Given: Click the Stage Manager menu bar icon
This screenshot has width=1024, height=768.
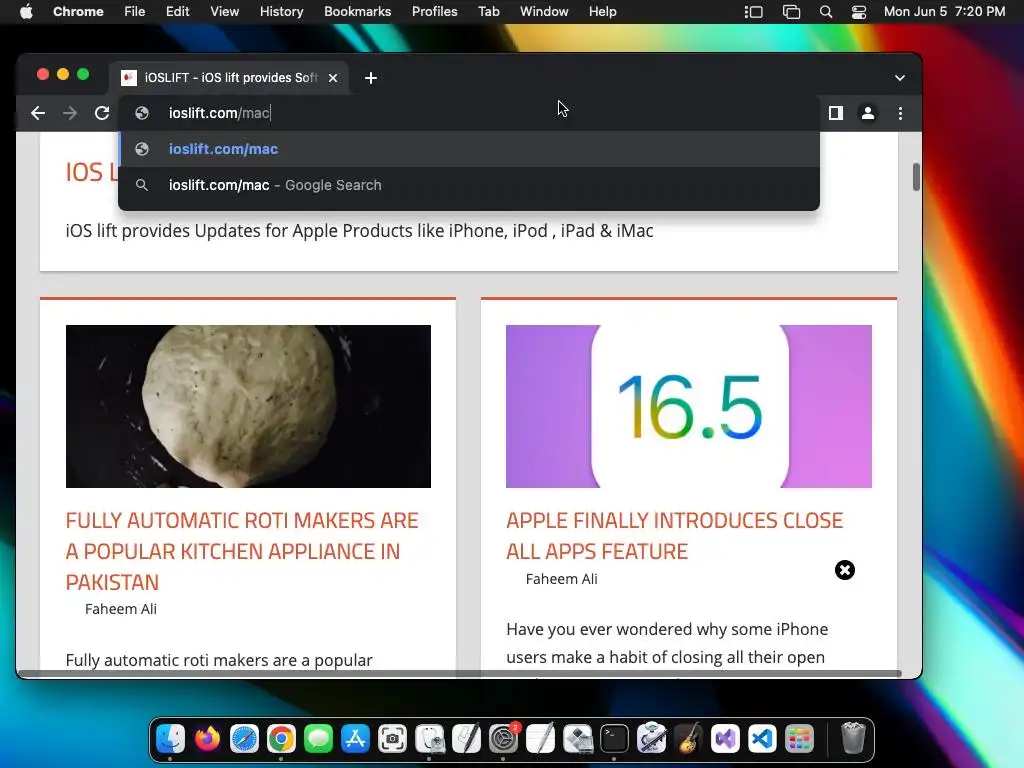Looking at the screenshot, I should [x=754, y=12].
